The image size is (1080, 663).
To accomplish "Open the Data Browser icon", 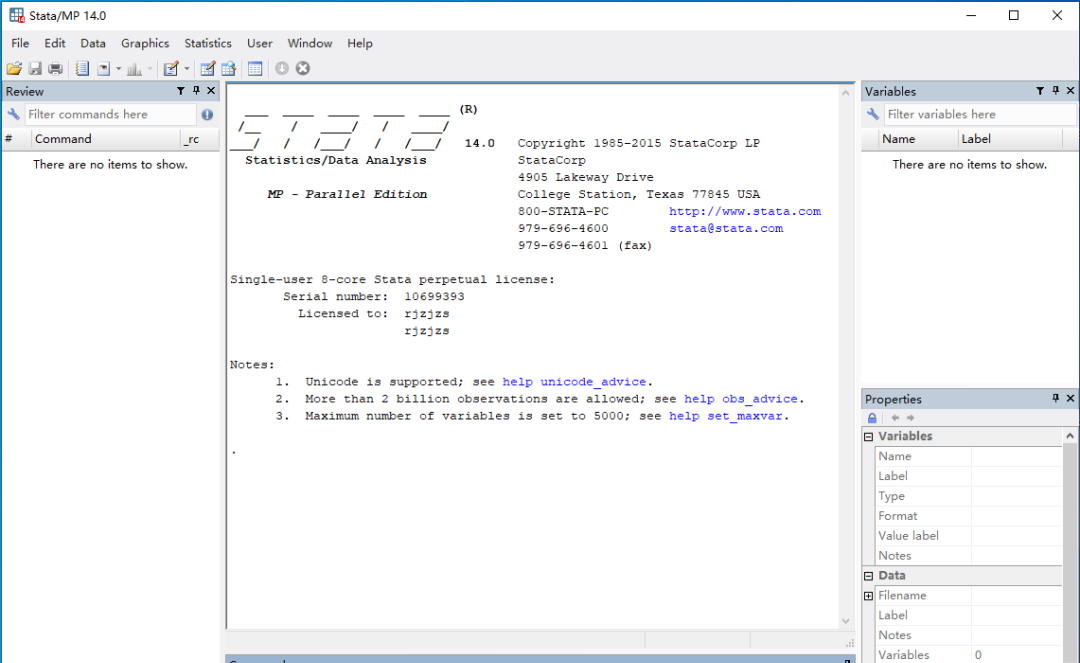I will click(228, 68).
